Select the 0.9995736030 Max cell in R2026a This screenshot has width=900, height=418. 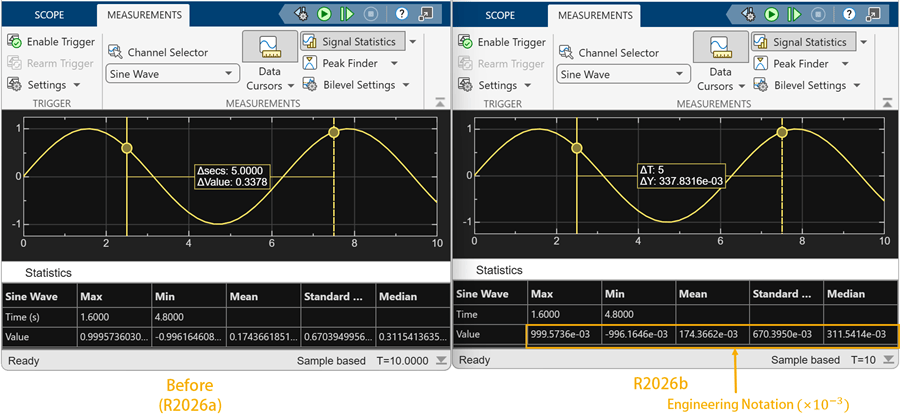click(114, 337)
